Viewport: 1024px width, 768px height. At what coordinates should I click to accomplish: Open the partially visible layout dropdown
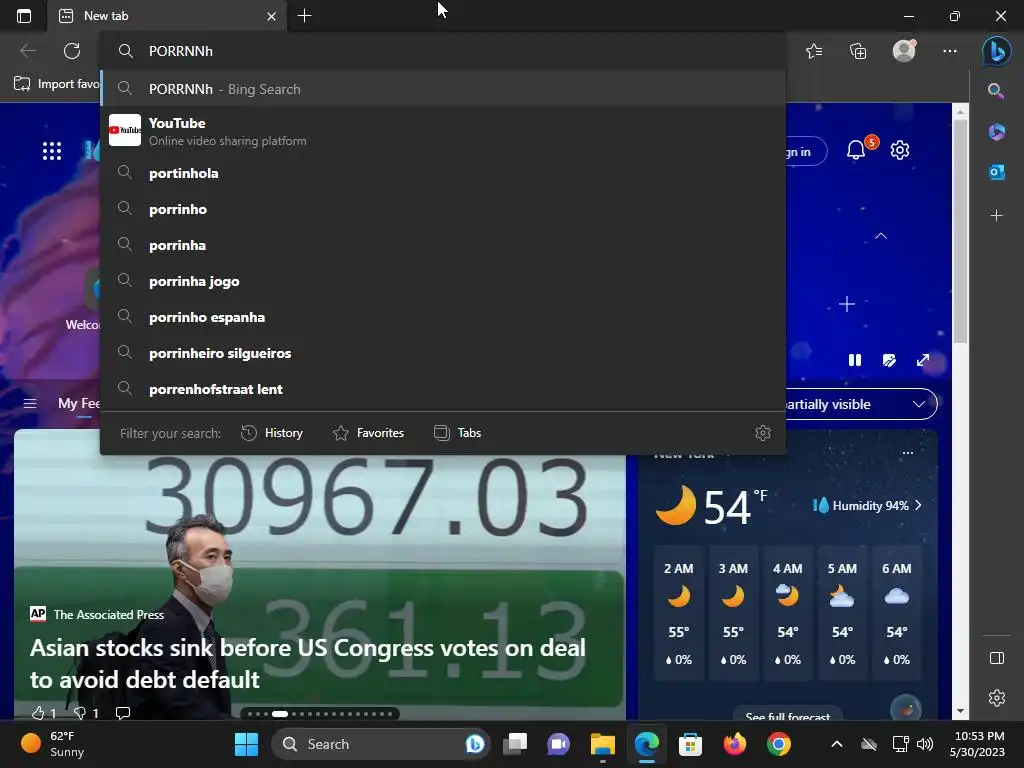point(861,404)
